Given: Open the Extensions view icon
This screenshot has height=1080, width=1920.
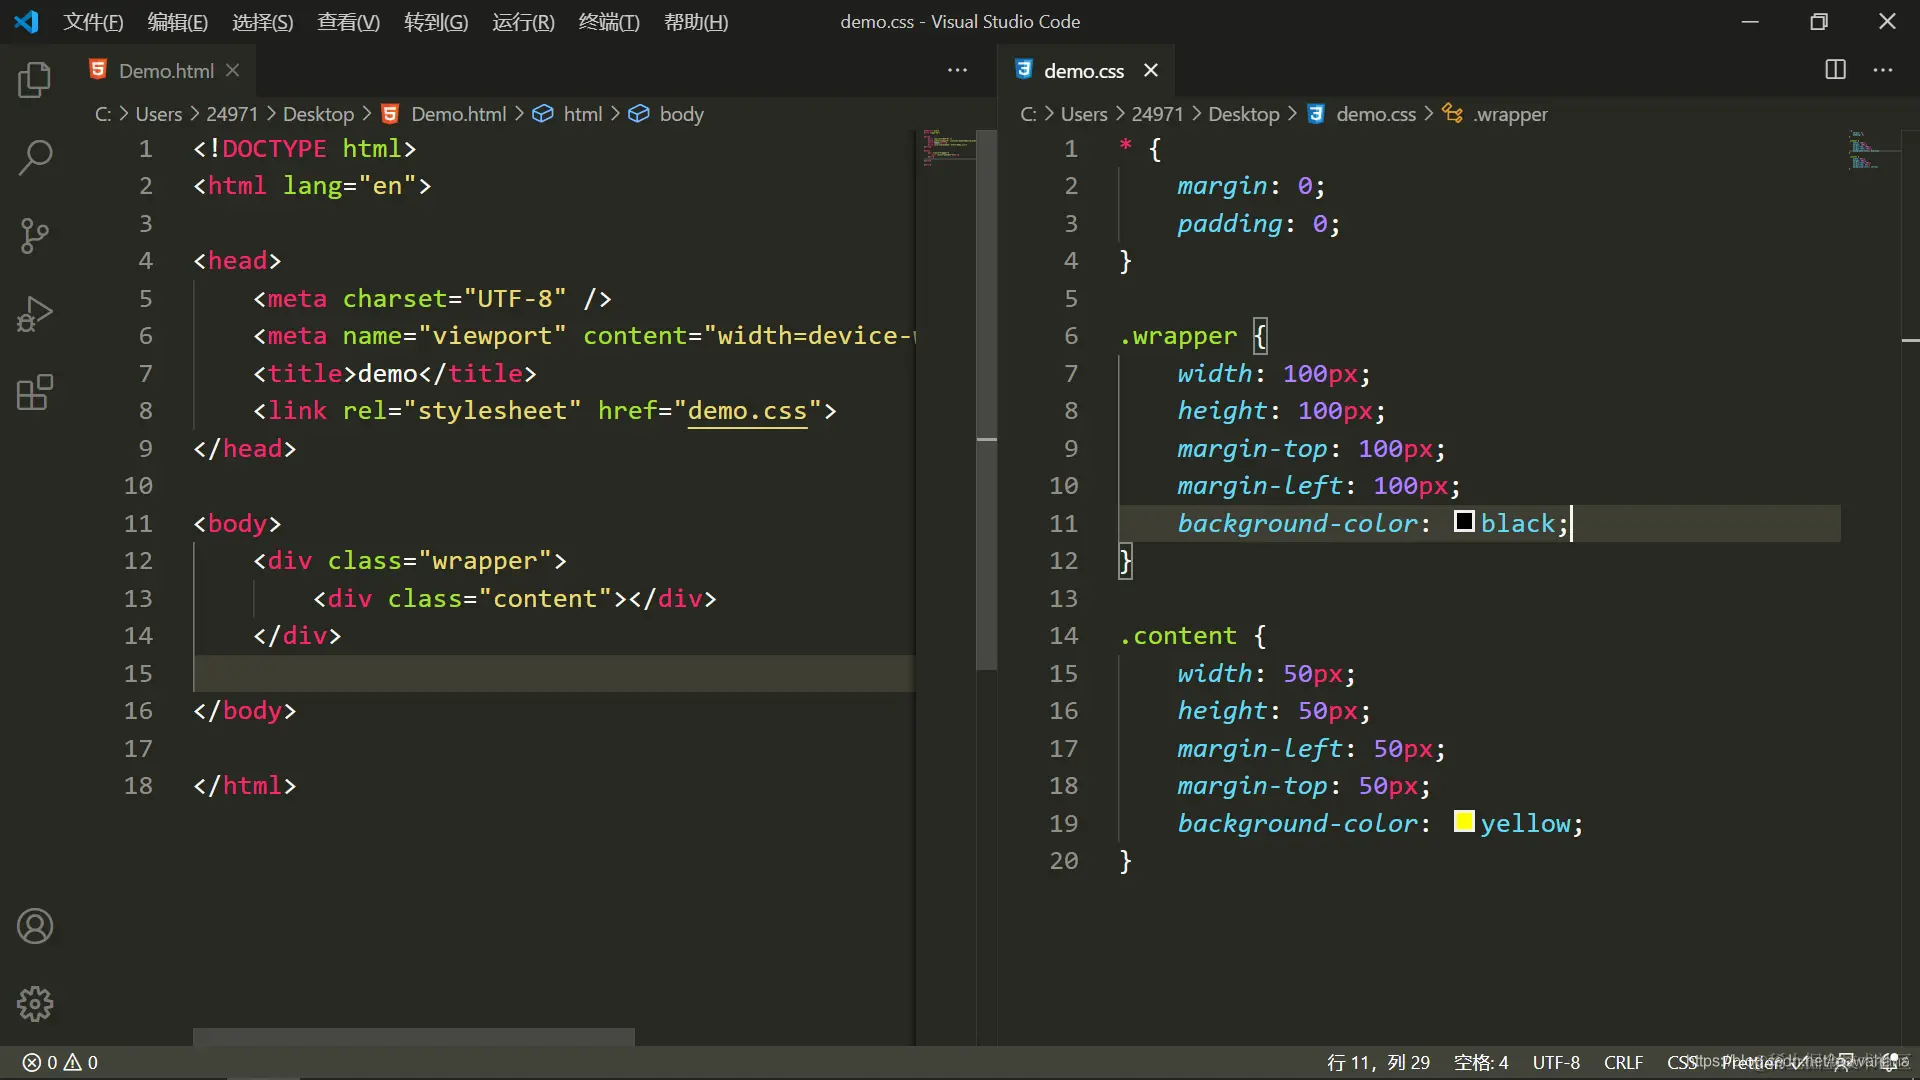Looking at the screenshot, I should coord(35,392).
